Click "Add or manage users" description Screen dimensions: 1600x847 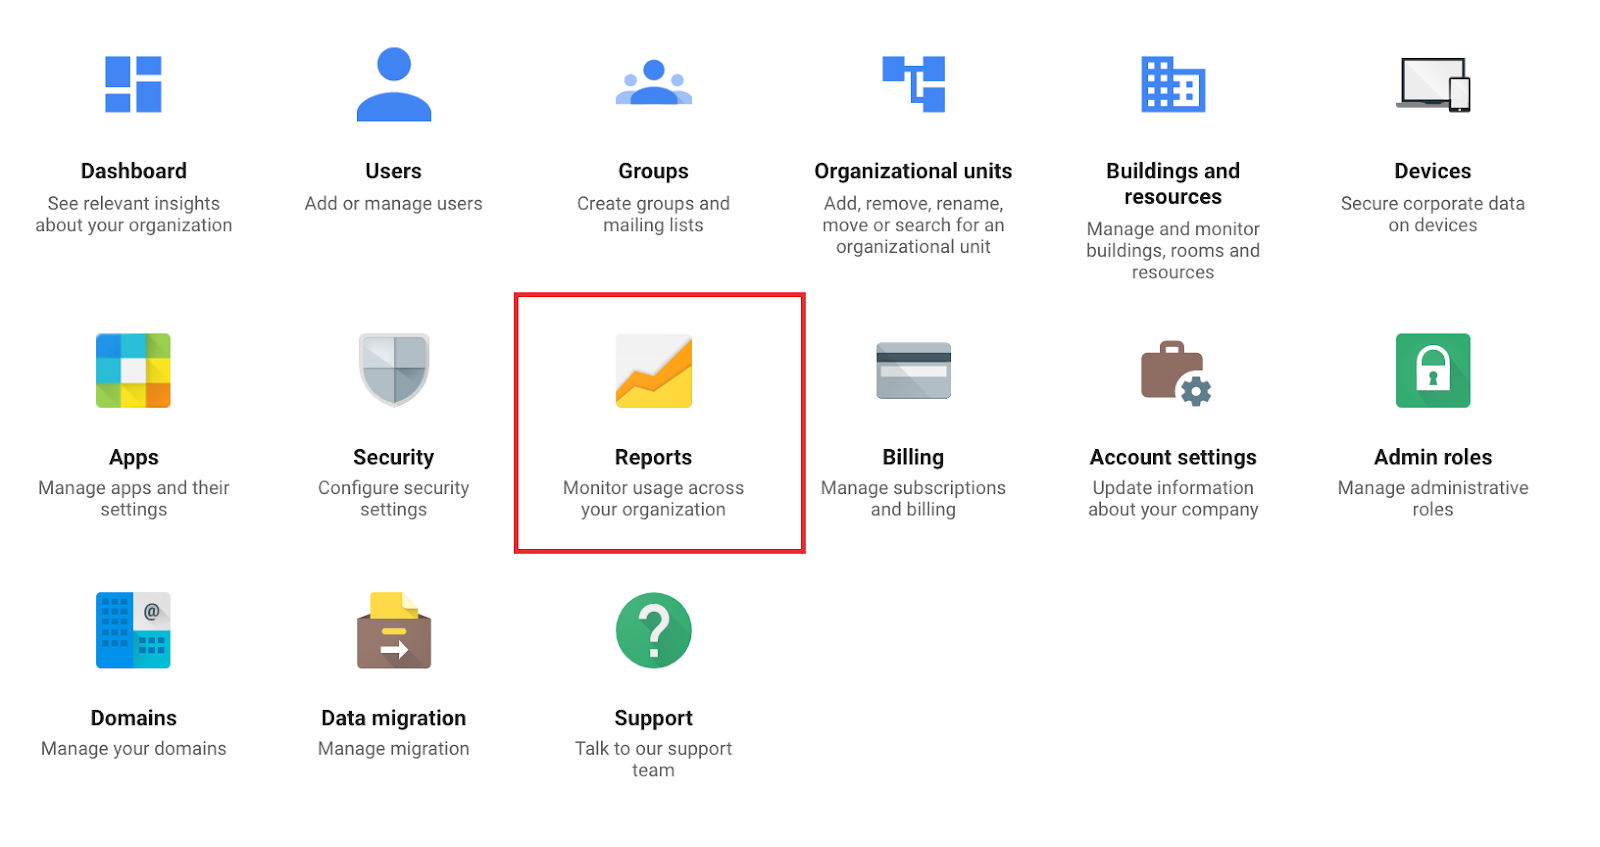(x=394, y=204)
